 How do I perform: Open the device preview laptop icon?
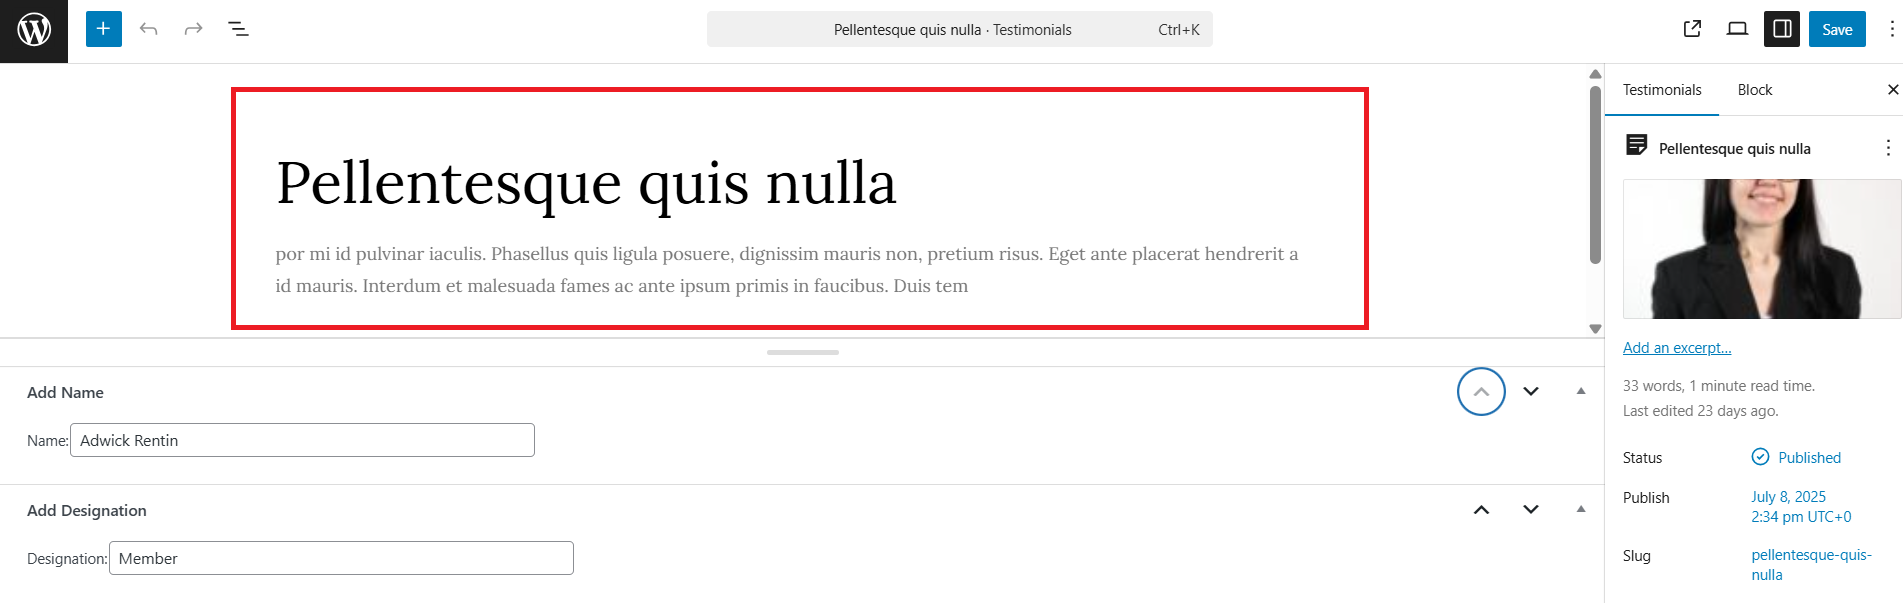point(1737,29)
